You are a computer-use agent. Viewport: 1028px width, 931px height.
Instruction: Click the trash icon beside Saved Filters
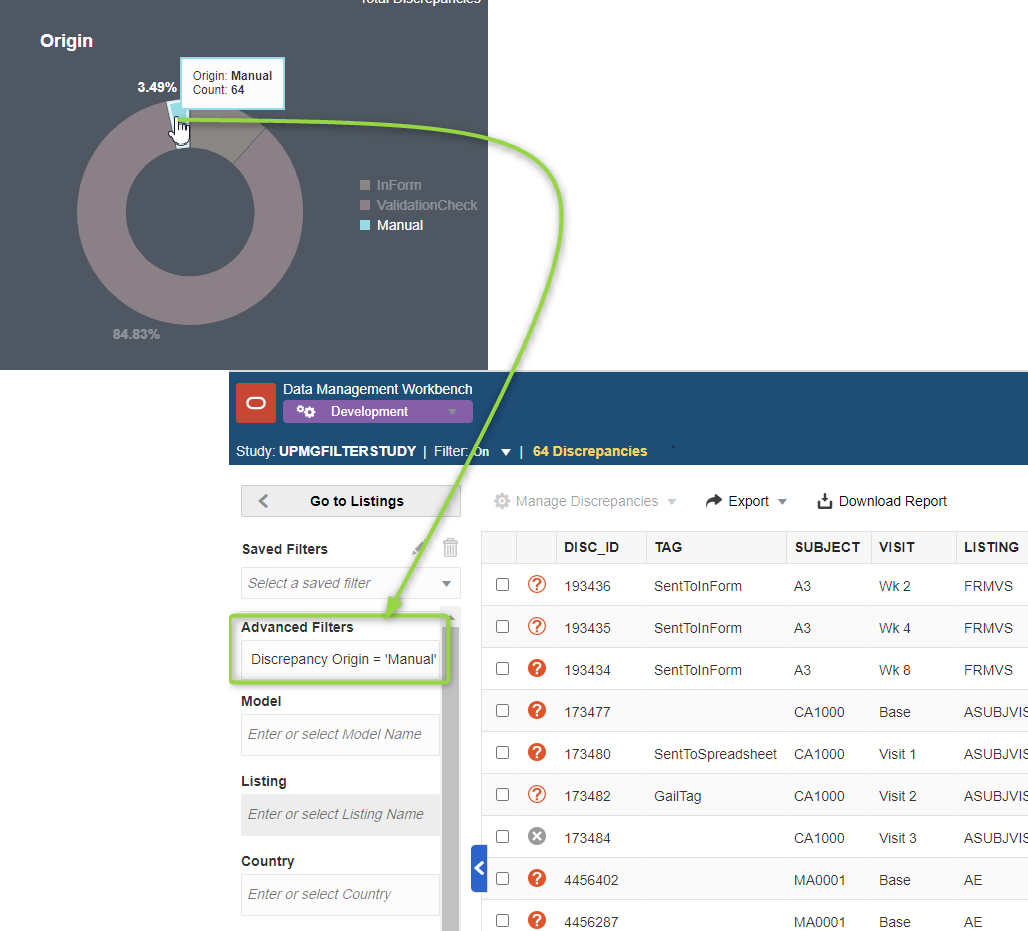coord(450,547)
